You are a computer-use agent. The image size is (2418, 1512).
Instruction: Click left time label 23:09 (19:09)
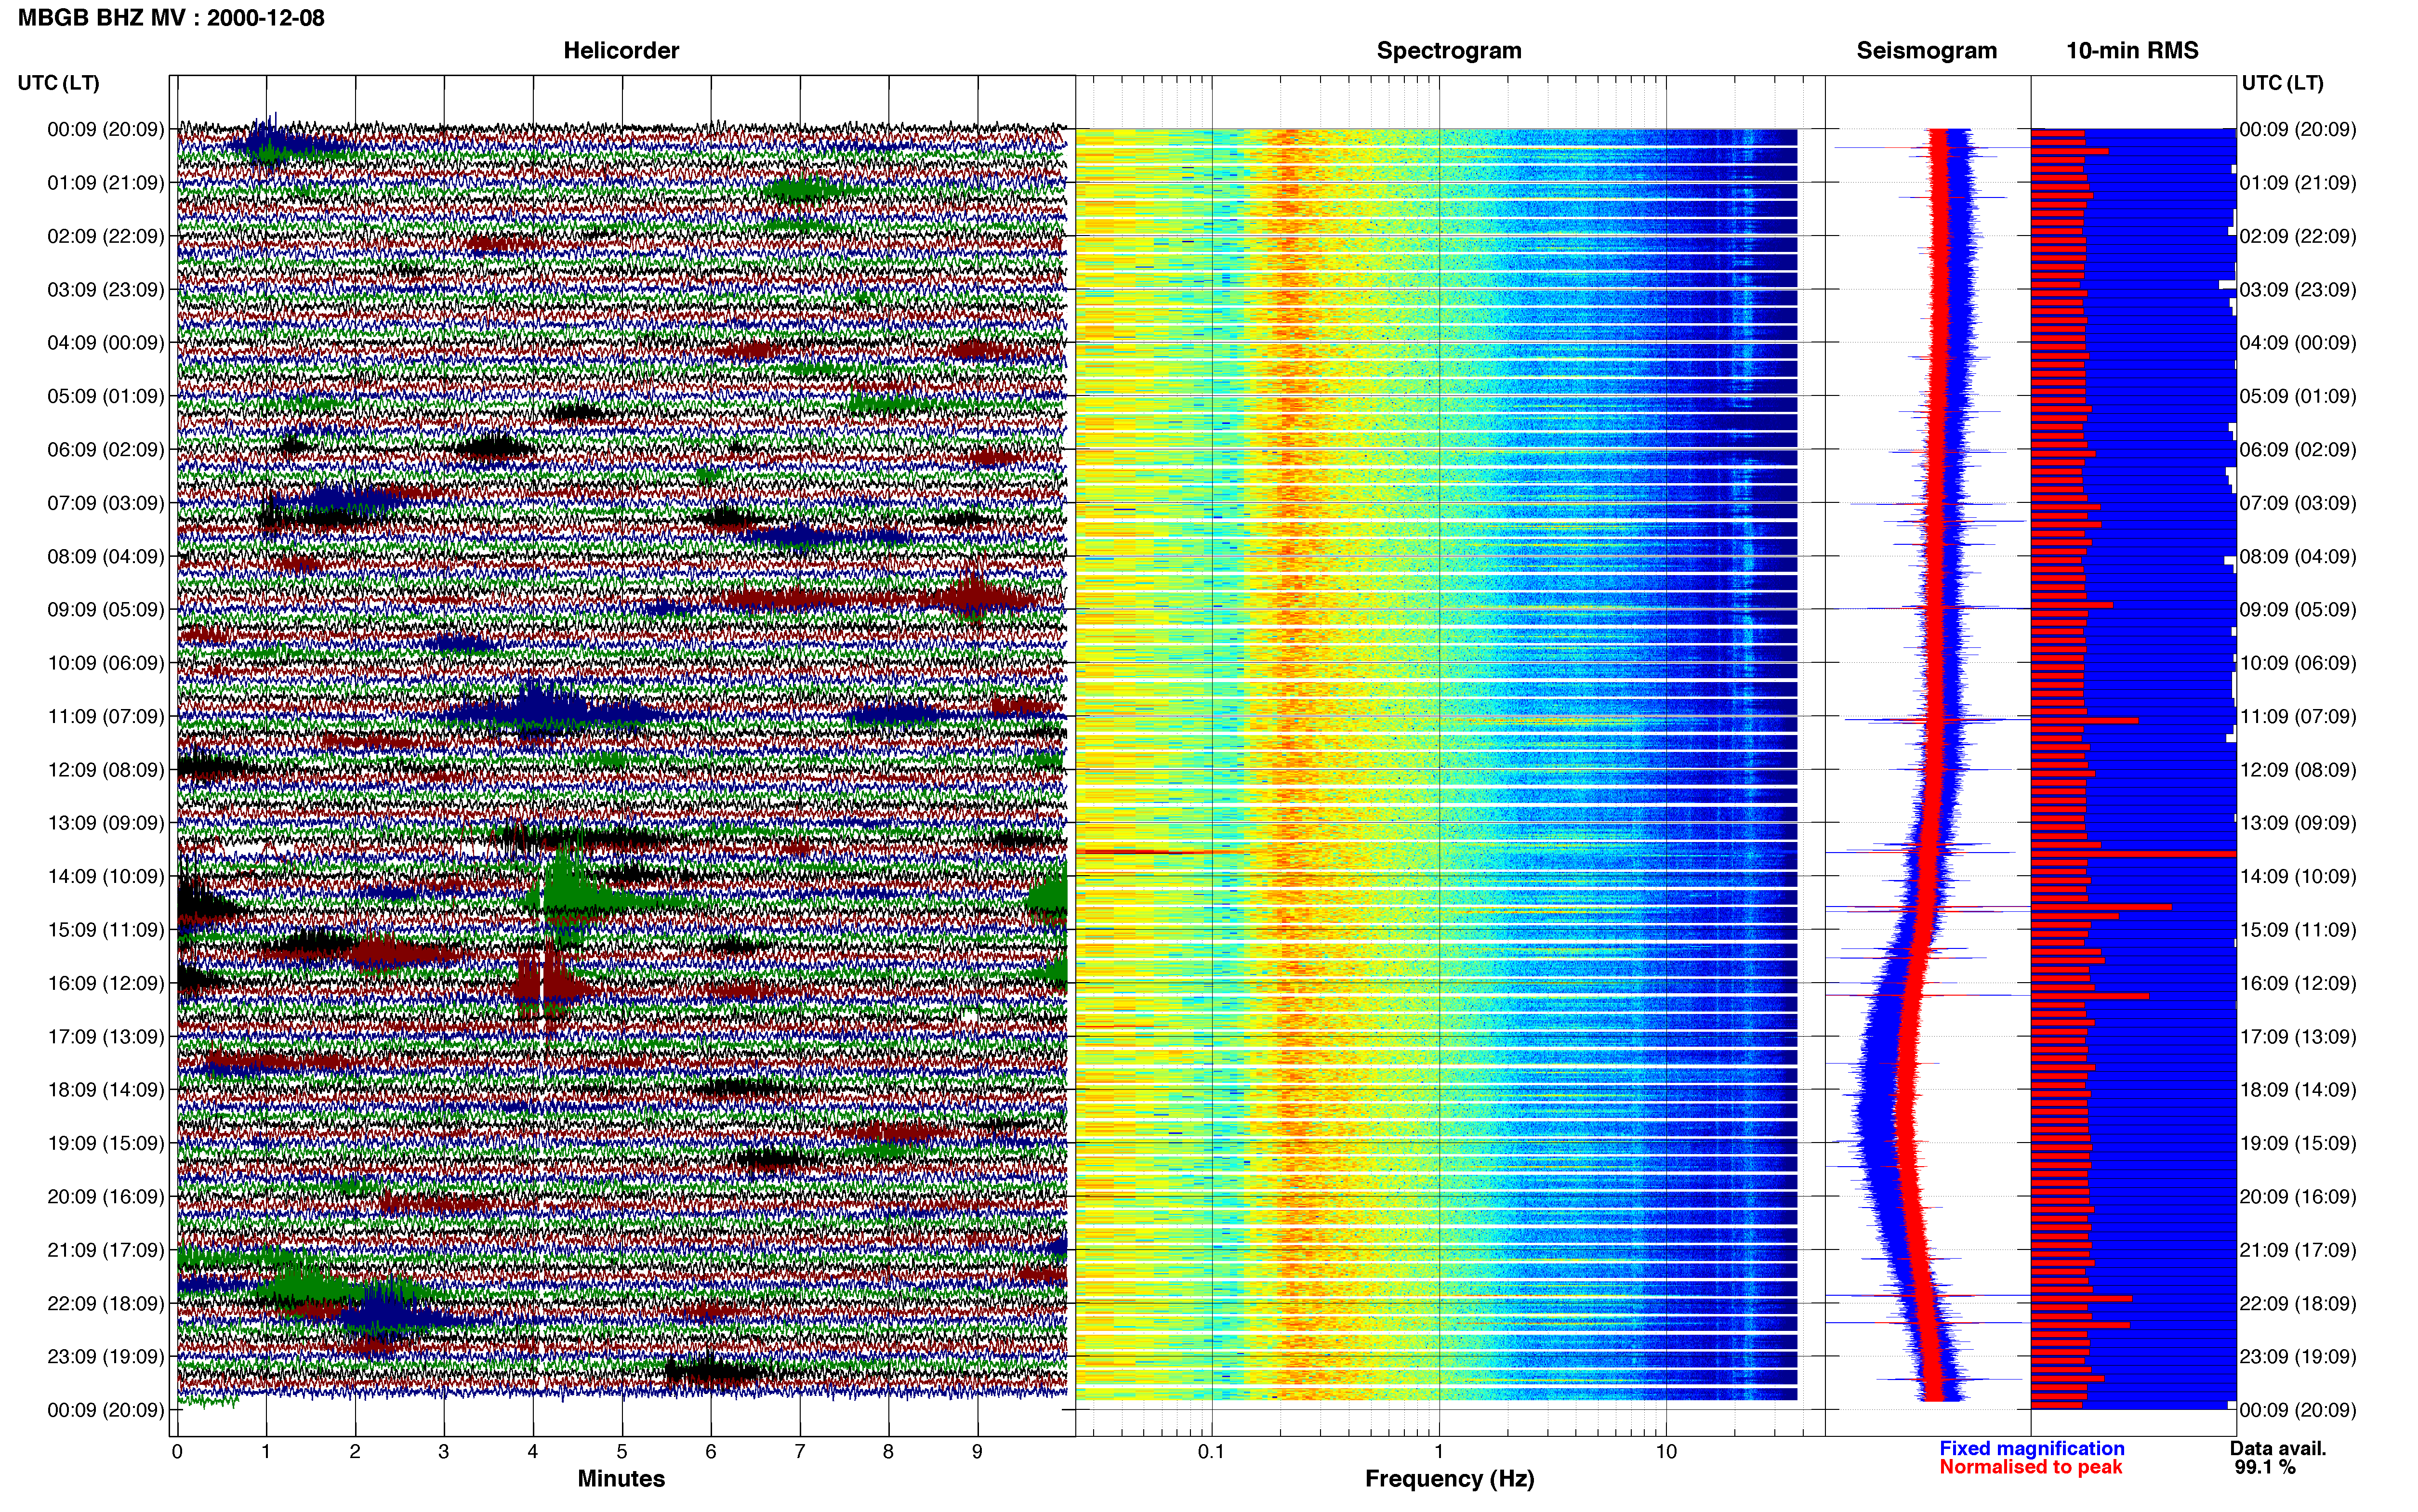[x=105, y=1357]
